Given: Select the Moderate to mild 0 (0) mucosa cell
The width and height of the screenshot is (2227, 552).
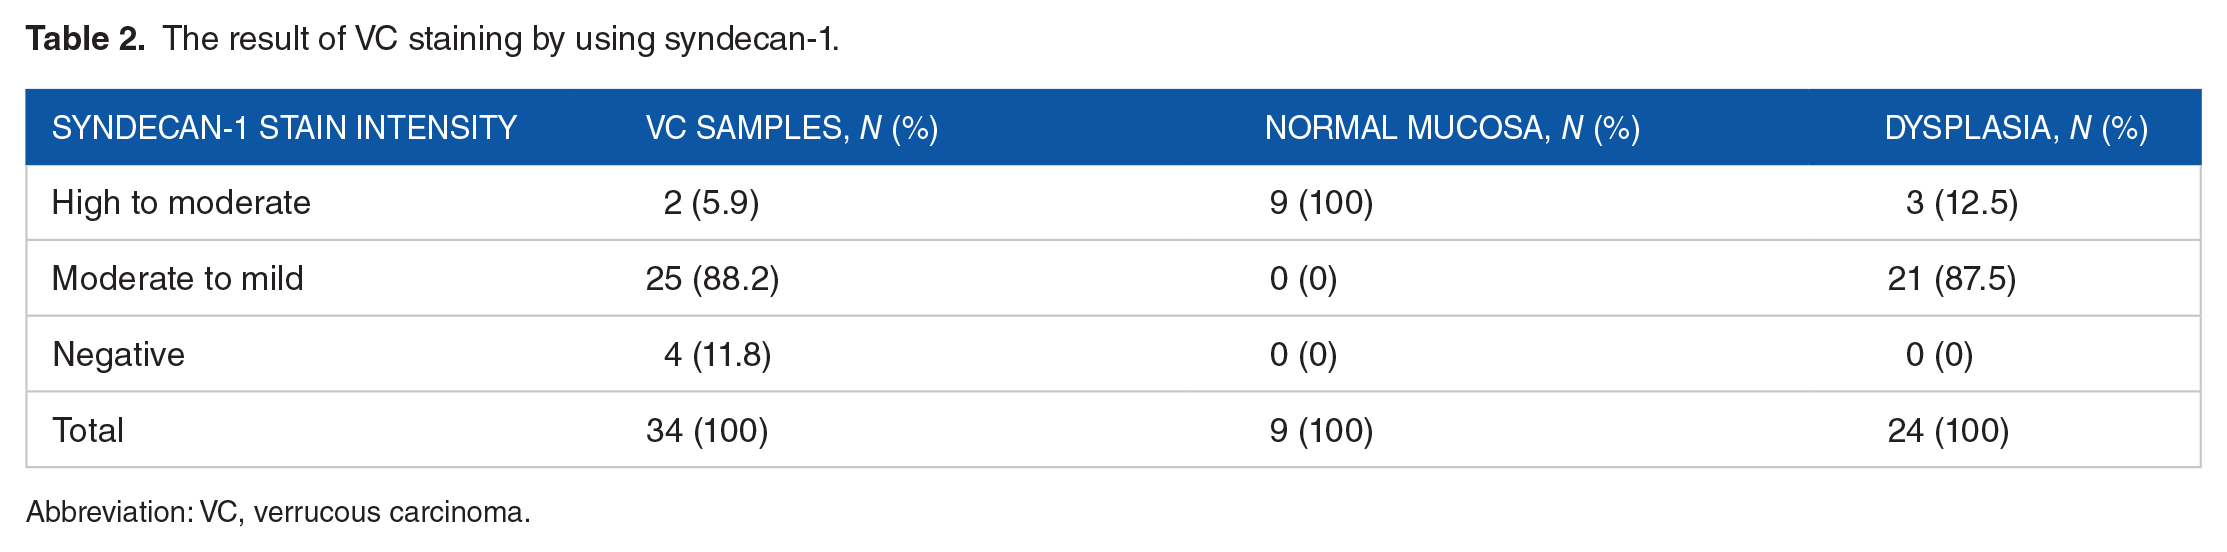Looking at the screenshot, I should (x=1303, y=279).
